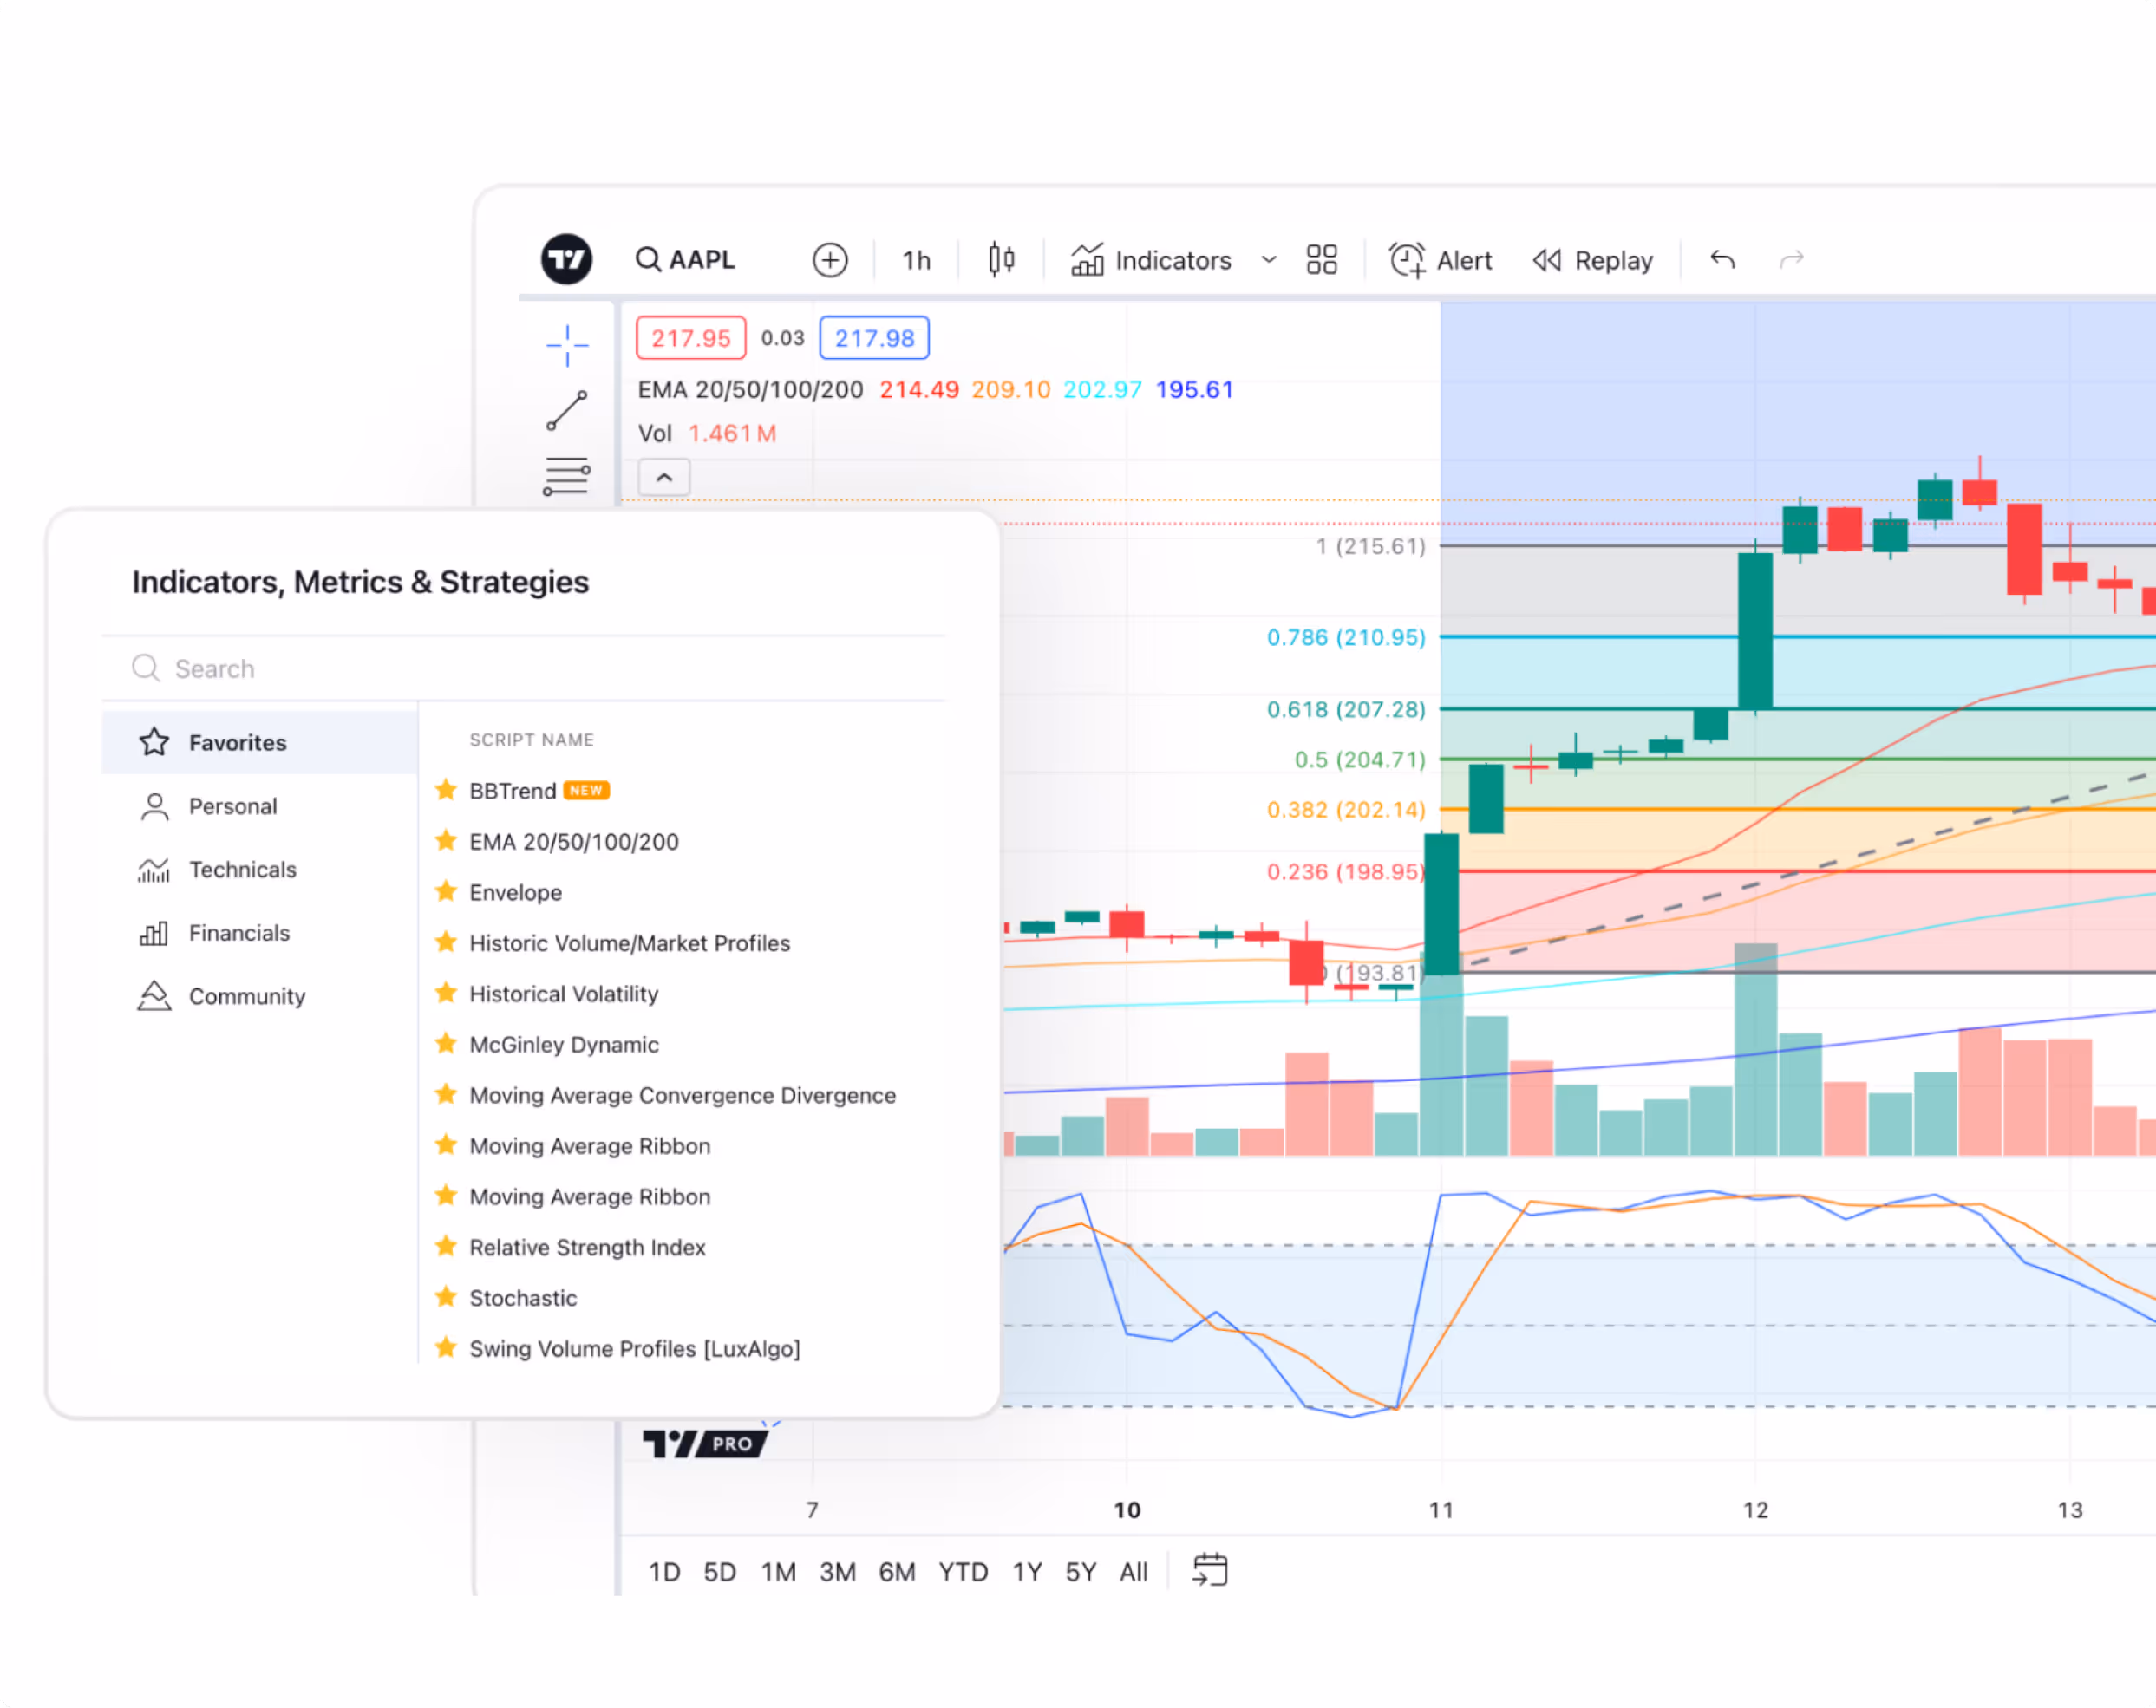Select the crosshair cursor tool
2156x1708 pixels.
(x=566, y=344)
